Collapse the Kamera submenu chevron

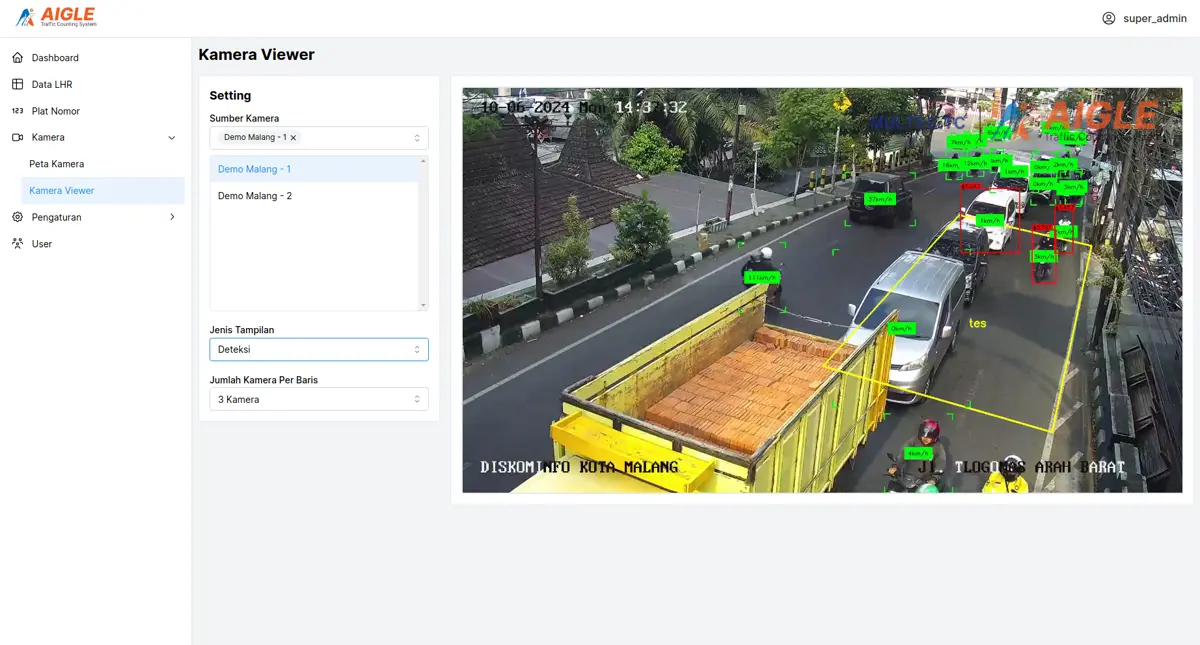(170, 137)
